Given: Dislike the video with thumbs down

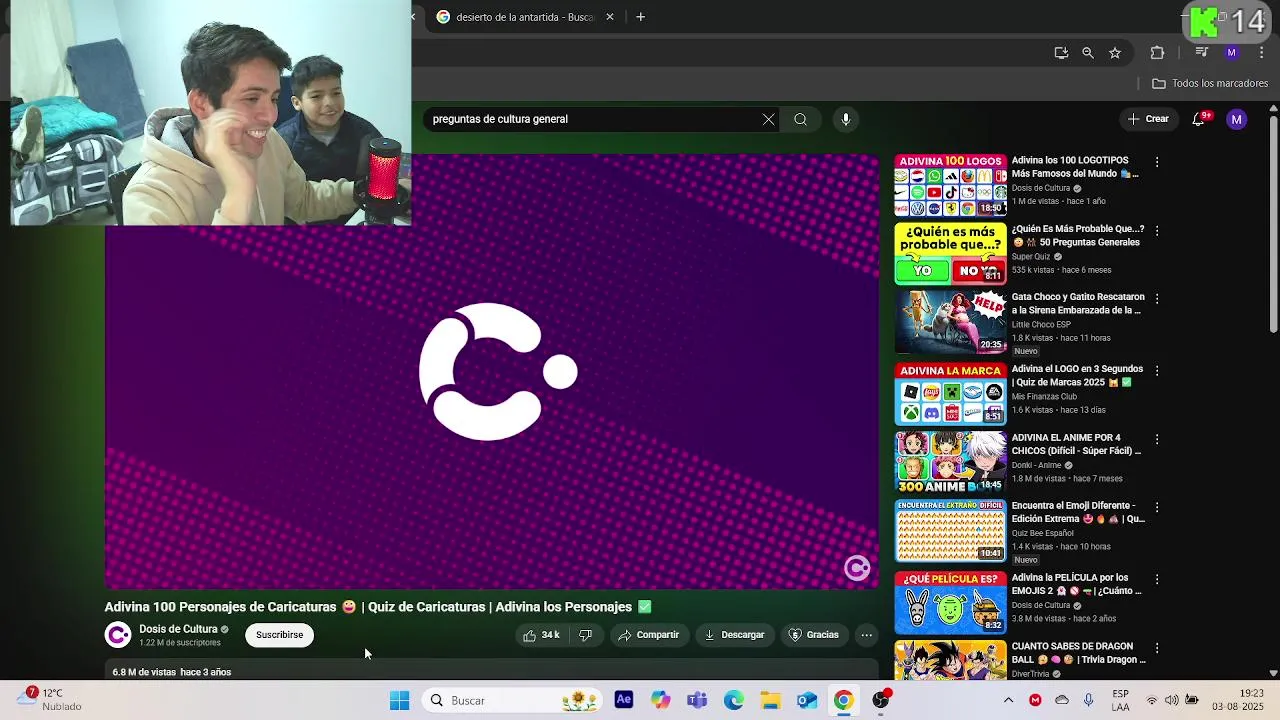Looking at the screenshot, I should (586, 635).
